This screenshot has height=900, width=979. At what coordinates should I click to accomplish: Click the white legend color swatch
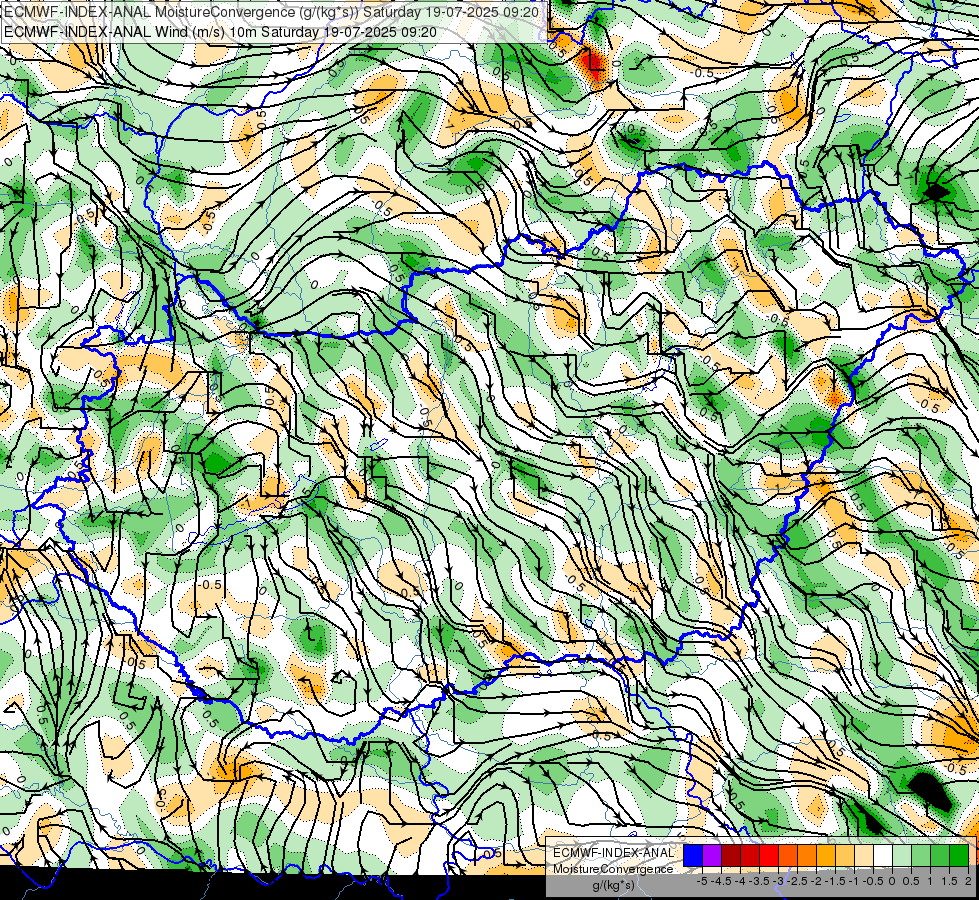coord(883,855)
